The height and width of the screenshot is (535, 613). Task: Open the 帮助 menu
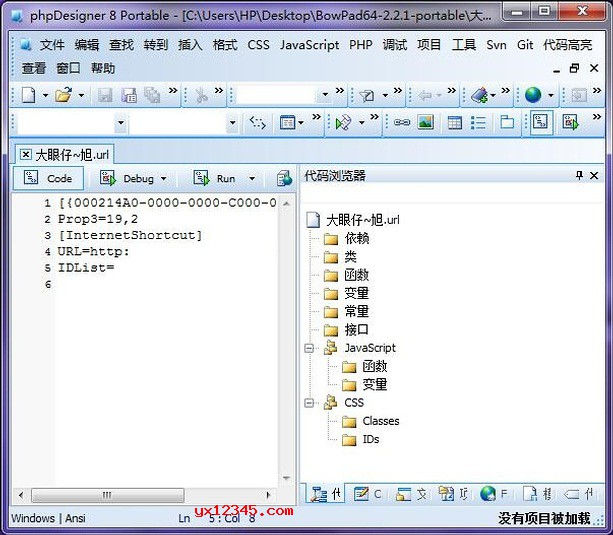click(103, 68)
